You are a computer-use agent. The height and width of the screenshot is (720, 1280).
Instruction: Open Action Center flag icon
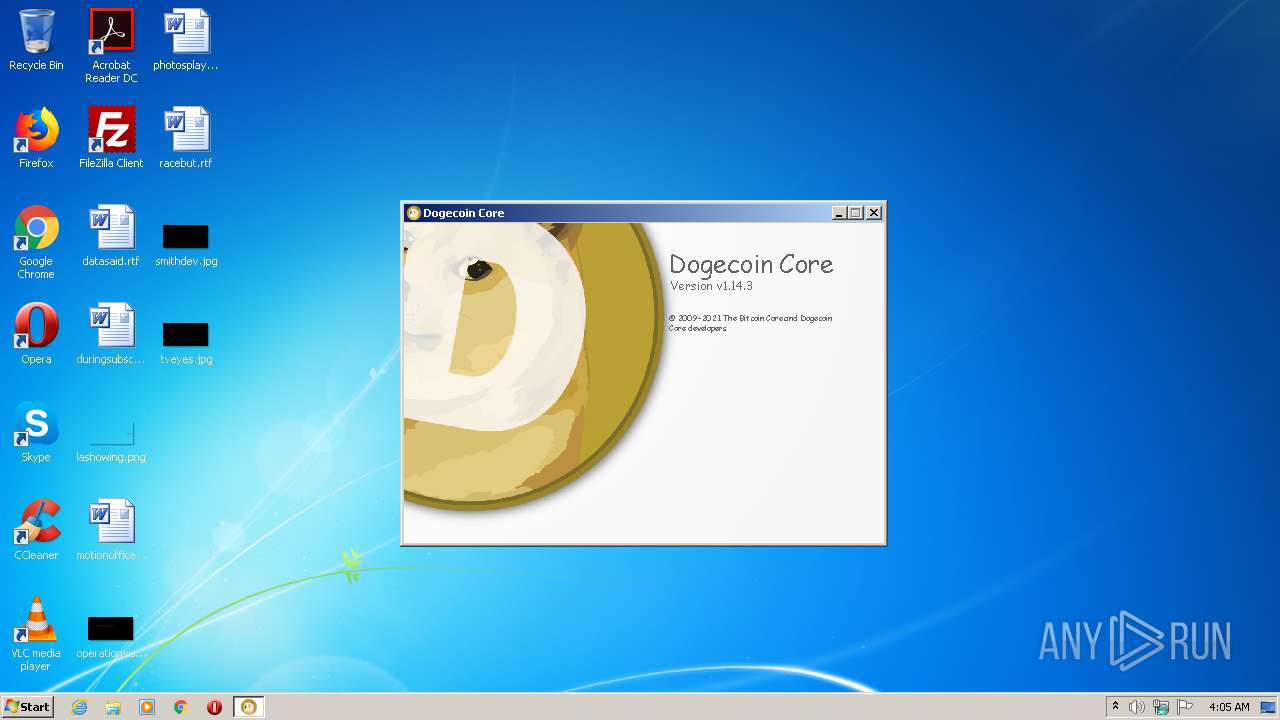pyautogui.click(x=1185, y=707)
